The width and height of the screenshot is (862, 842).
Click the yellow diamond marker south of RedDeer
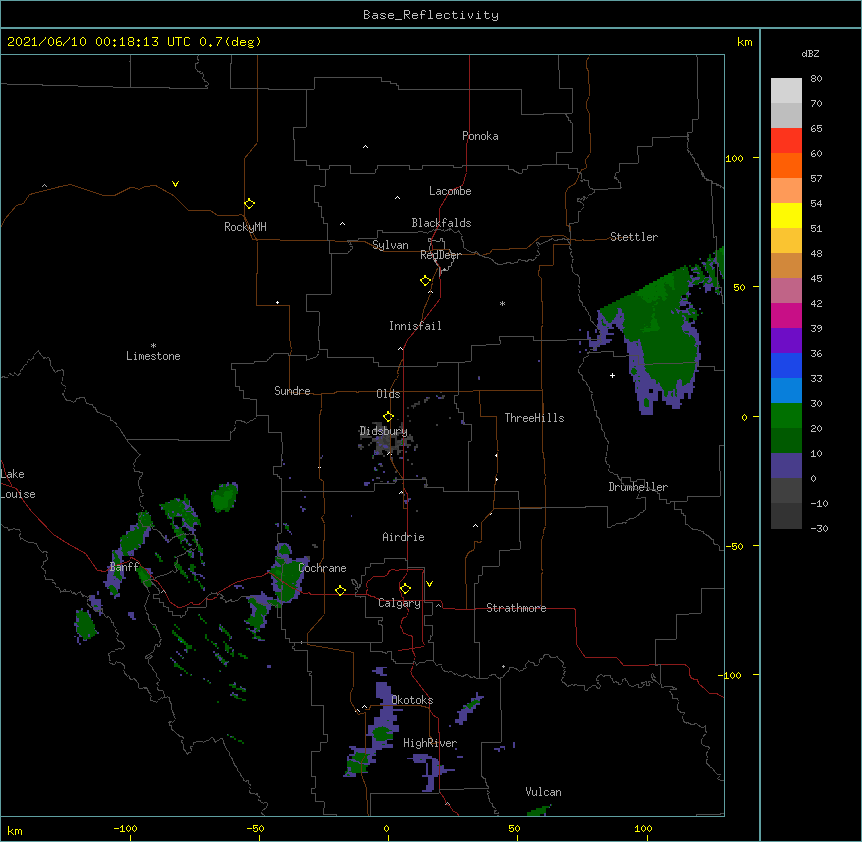pos(426,281)
